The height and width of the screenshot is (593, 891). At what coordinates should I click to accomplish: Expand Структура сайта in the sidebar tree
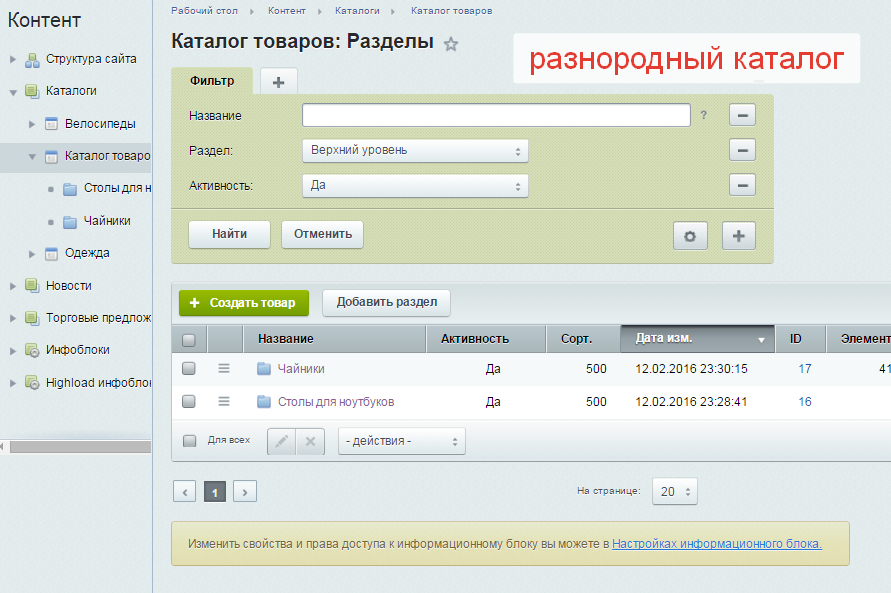pyautogui.click(x=13, y=59)
